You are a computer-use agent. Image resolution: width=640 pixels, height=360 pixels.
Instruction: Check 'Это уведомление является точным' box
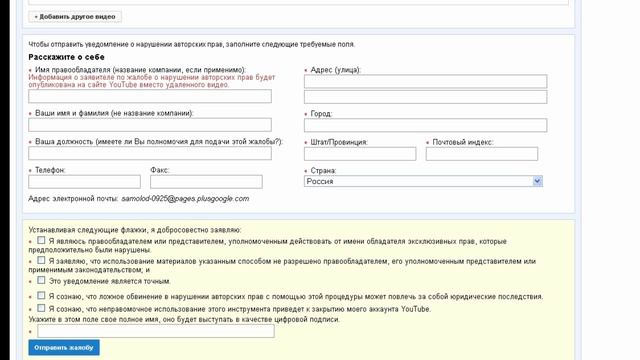pos(41,280)
